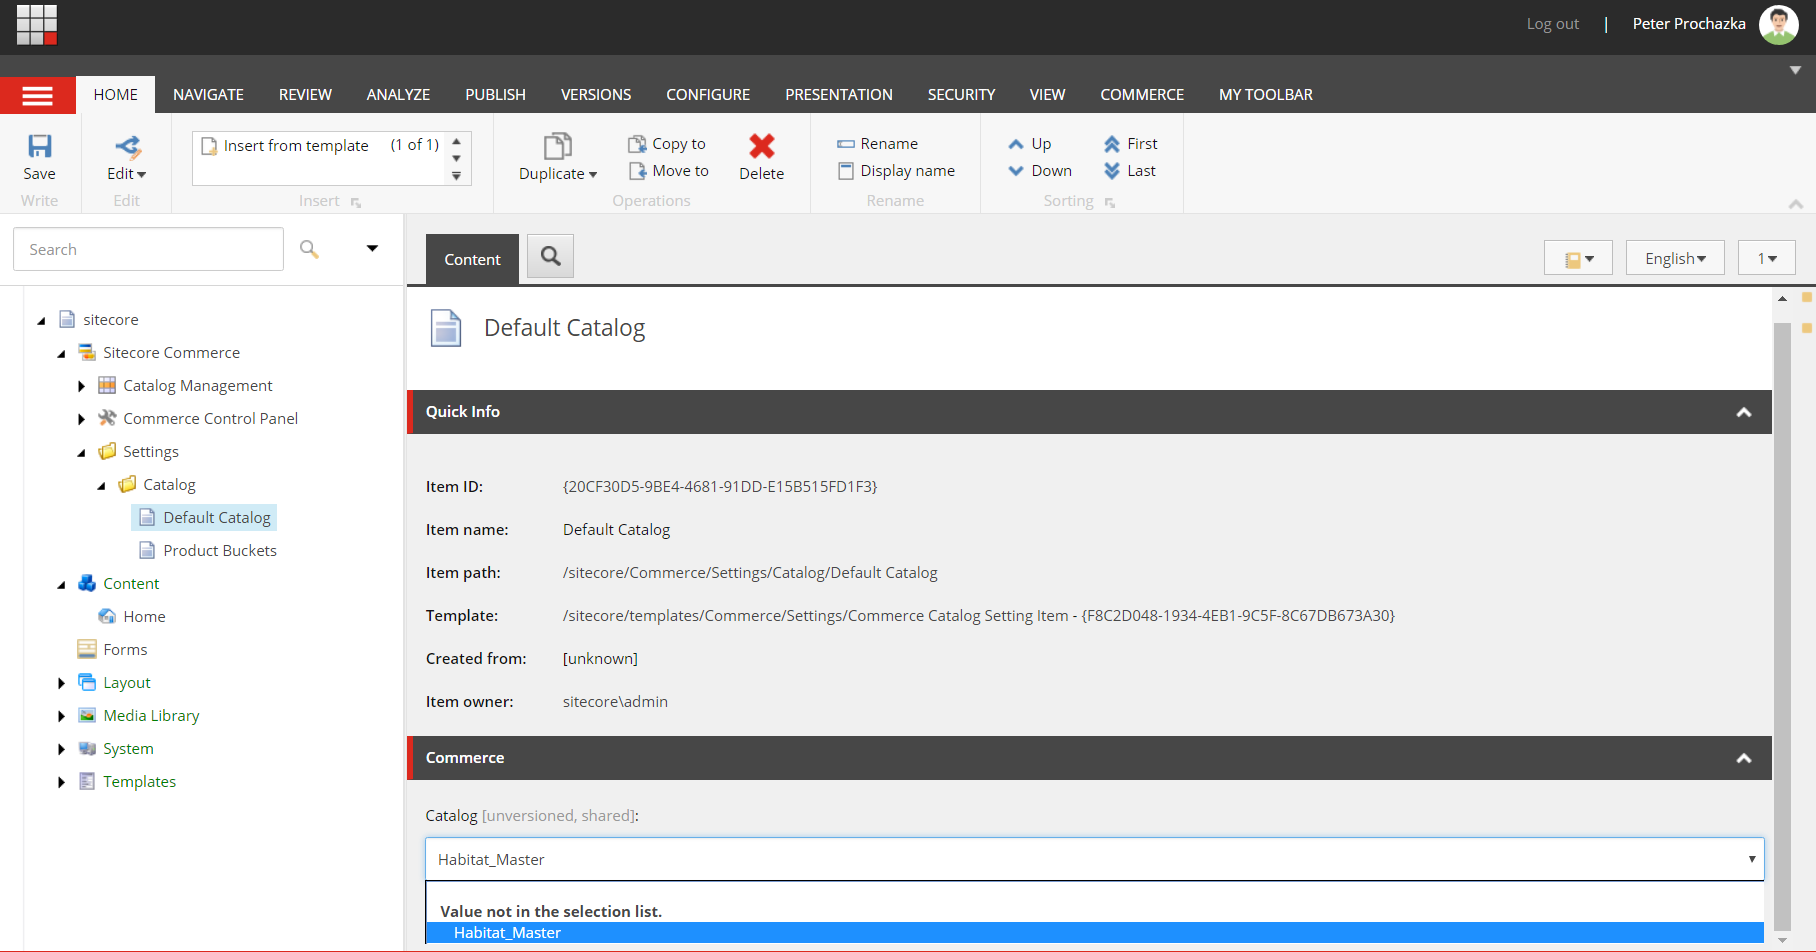Click the Insert from template icon
1816x952 pixels.
tap(209, 146)
